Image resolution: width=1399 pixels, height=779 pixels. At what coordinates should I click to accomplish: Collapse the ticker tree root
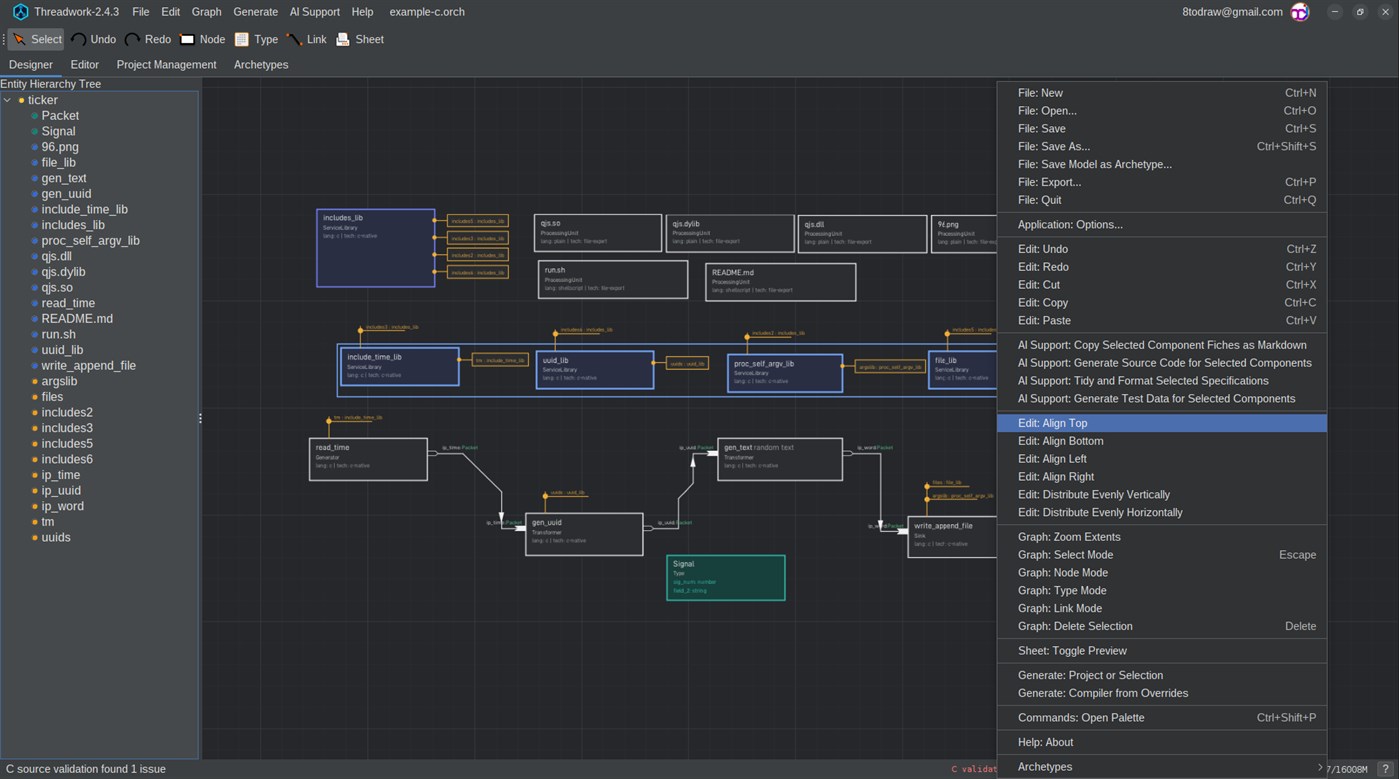[x=7, y=100]
